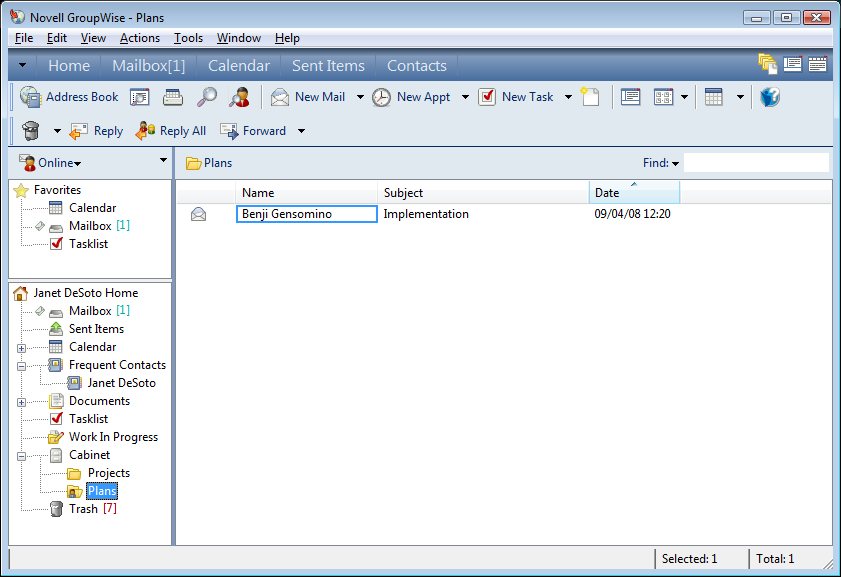Open New Appt dropdown arrow
Viewport: 841px width, 577px height.
(466, 97)
